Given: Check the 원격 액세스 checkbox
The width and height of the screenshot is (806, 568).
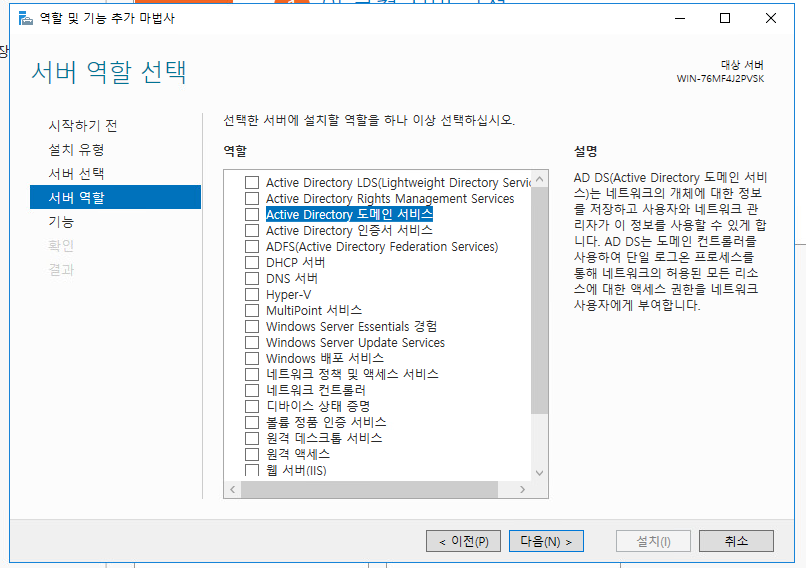Looking at the screenshot, I should (x=252, y=454).
